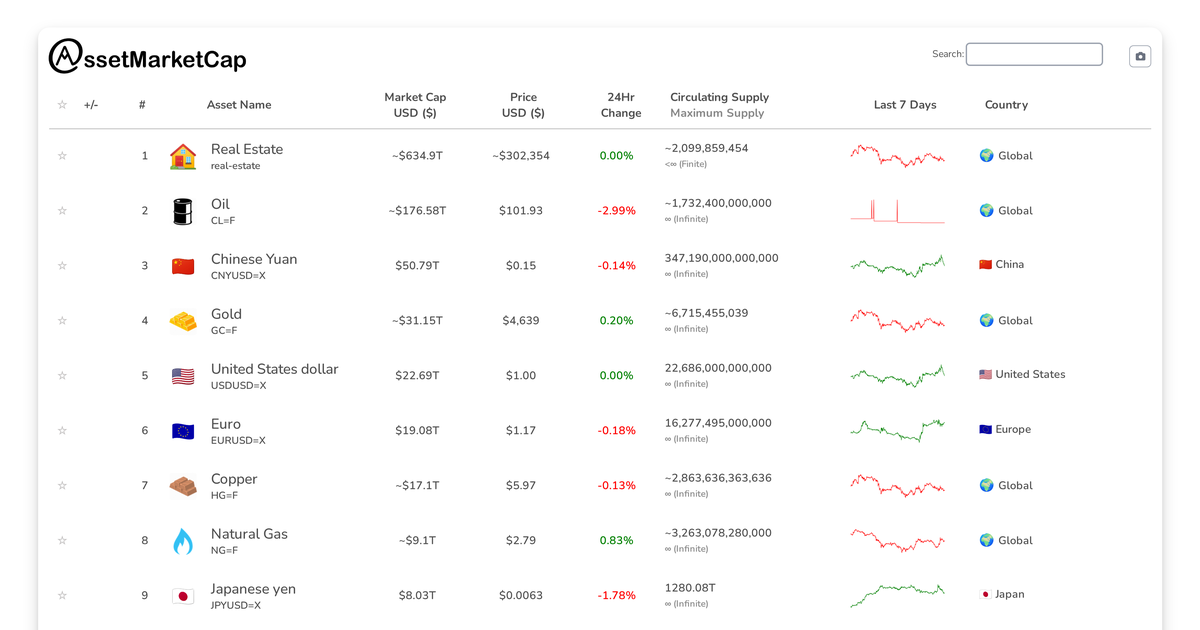1200x630 pixels.
Task: Open the Japanese yen asset link
Action: [253, 589]
